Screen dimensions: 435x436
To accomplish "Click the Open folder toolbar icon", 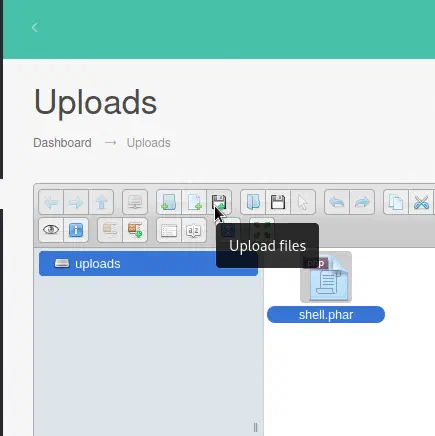I will [x=253, y=202].
